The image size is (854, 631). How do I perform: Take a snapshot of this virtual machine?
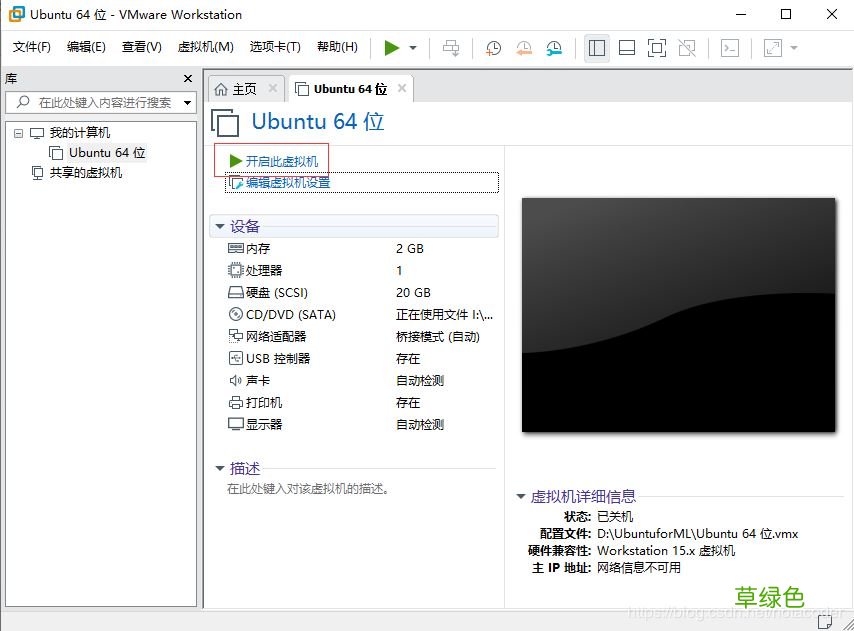point(493,48)
